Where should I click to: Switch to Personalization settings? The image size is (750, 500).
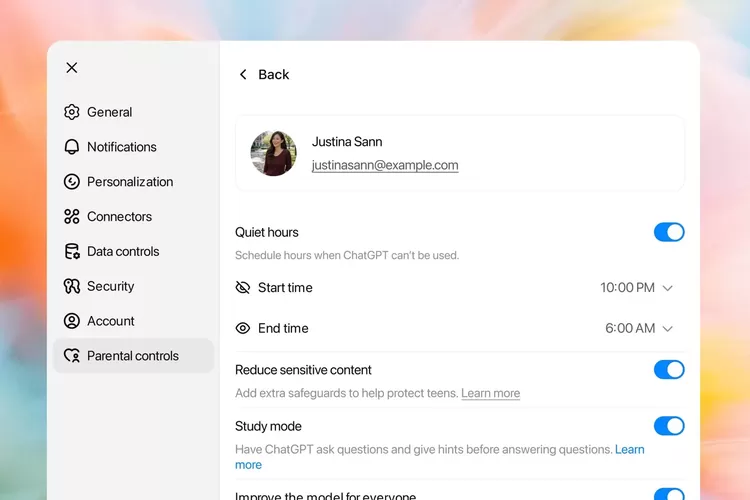[133, 182]
